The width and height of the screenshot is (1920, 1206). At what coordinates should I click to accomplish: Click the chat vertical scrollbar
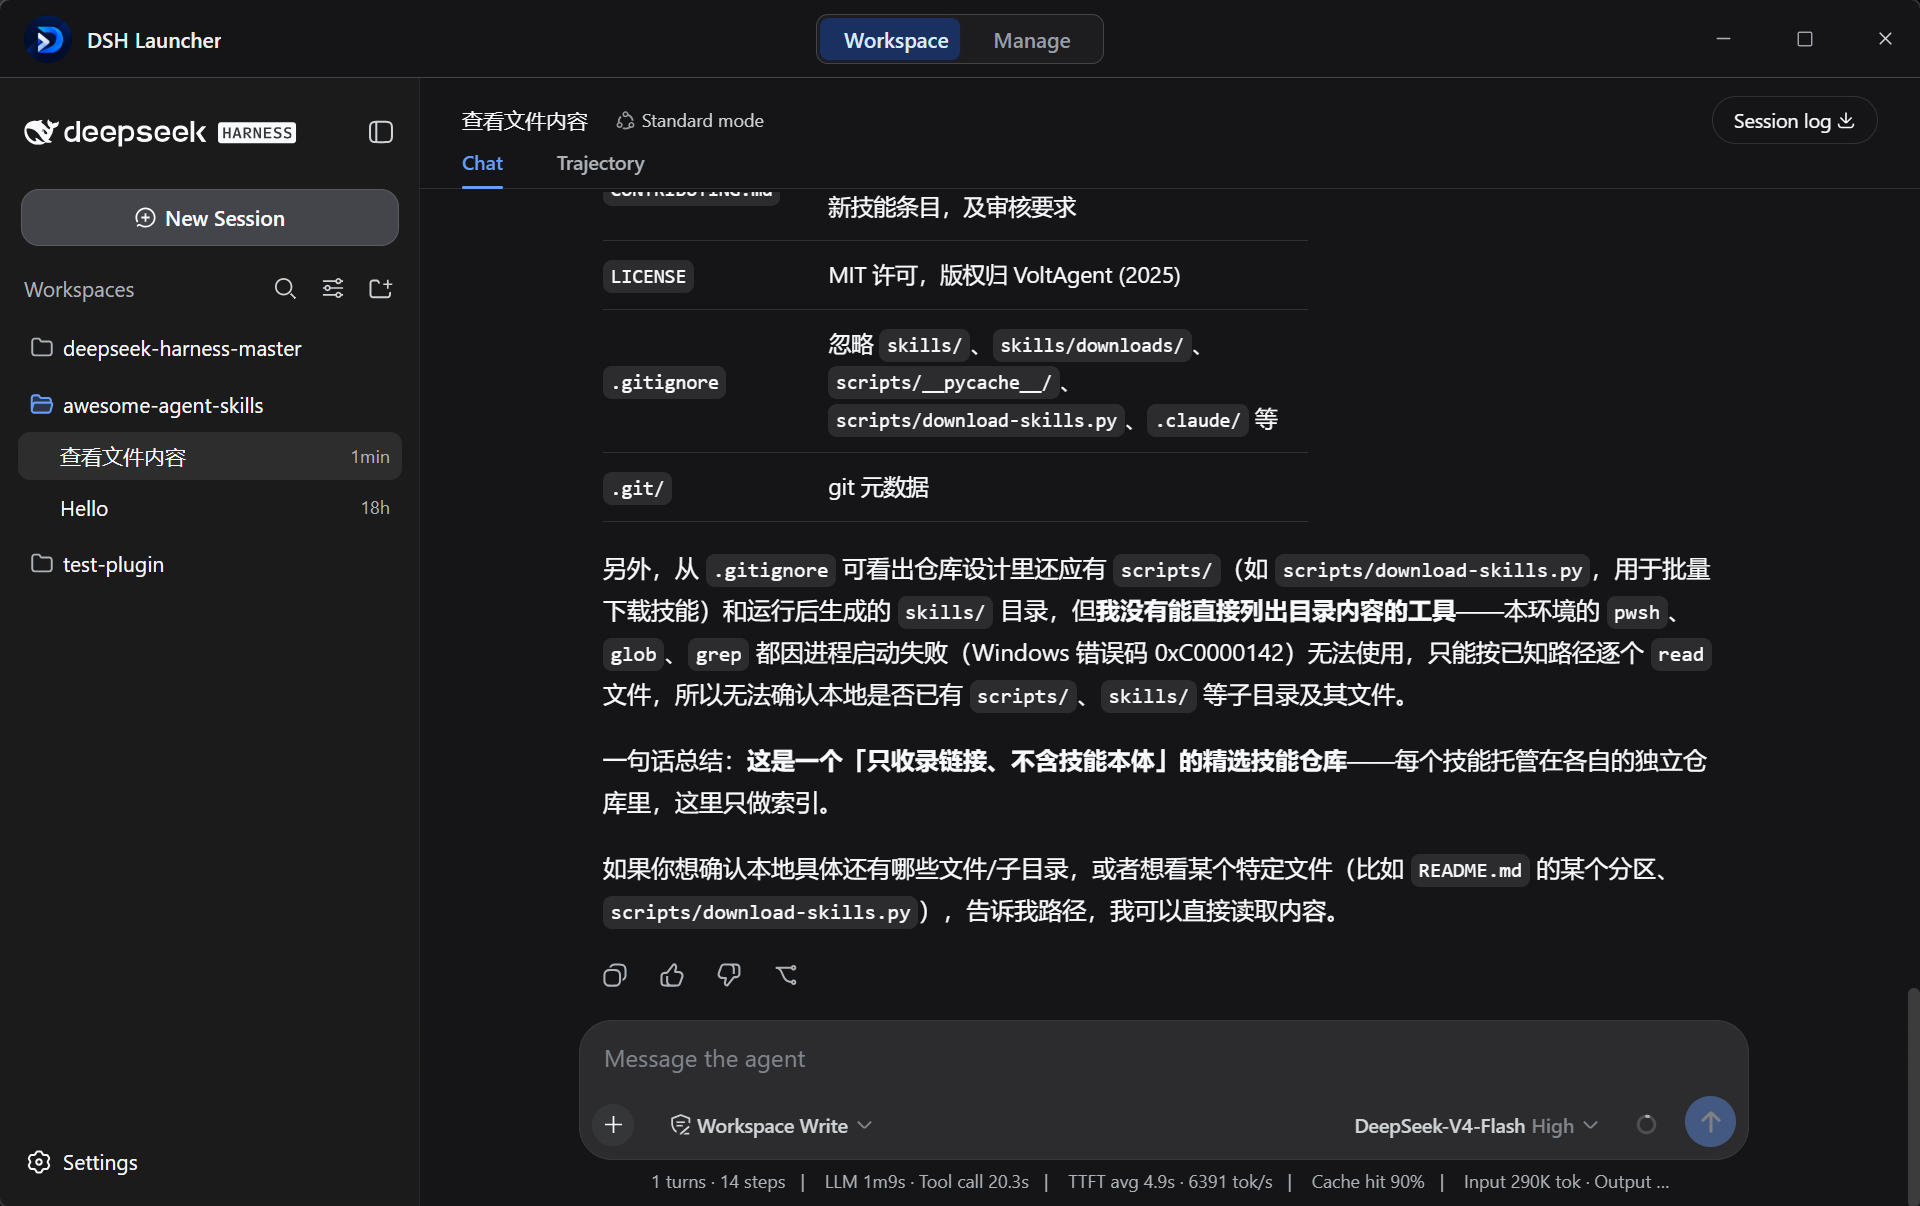(1913, 1095)
